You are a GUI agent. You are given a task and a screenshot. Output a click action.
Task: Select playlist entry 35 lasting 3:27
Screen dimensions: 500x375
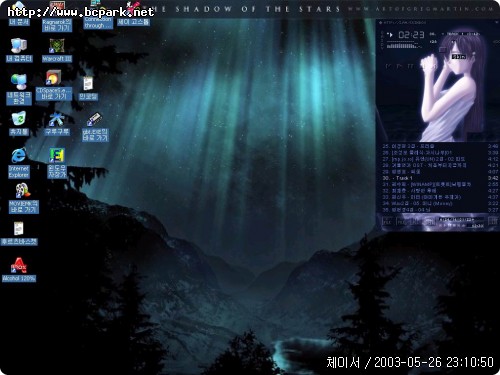tap(440, 210)
